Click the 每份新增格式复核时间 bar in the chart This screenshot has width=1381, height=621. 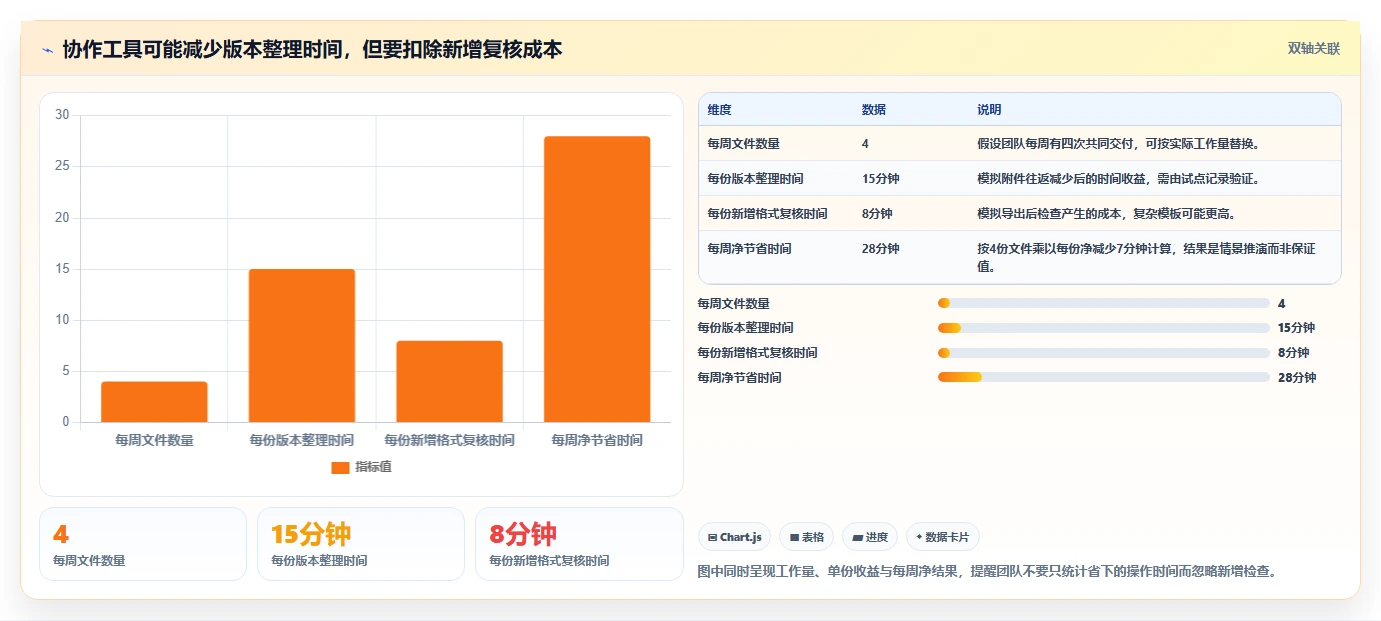[x=449, y=381]
